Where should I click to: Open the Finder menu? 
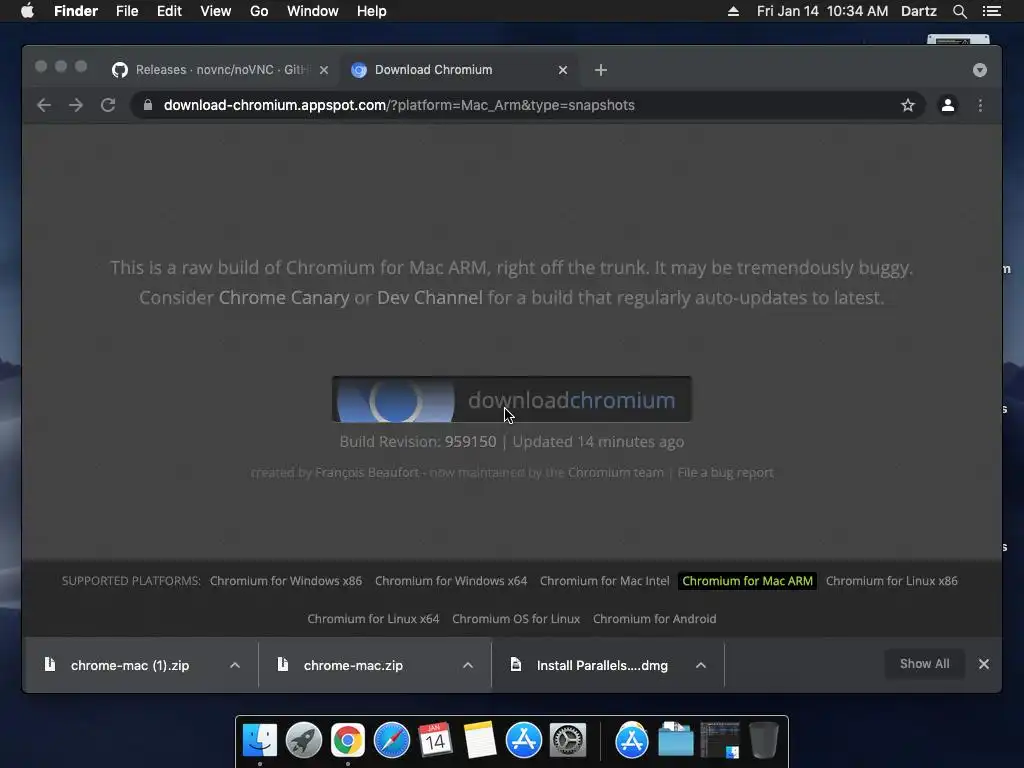tap(76, 11)
